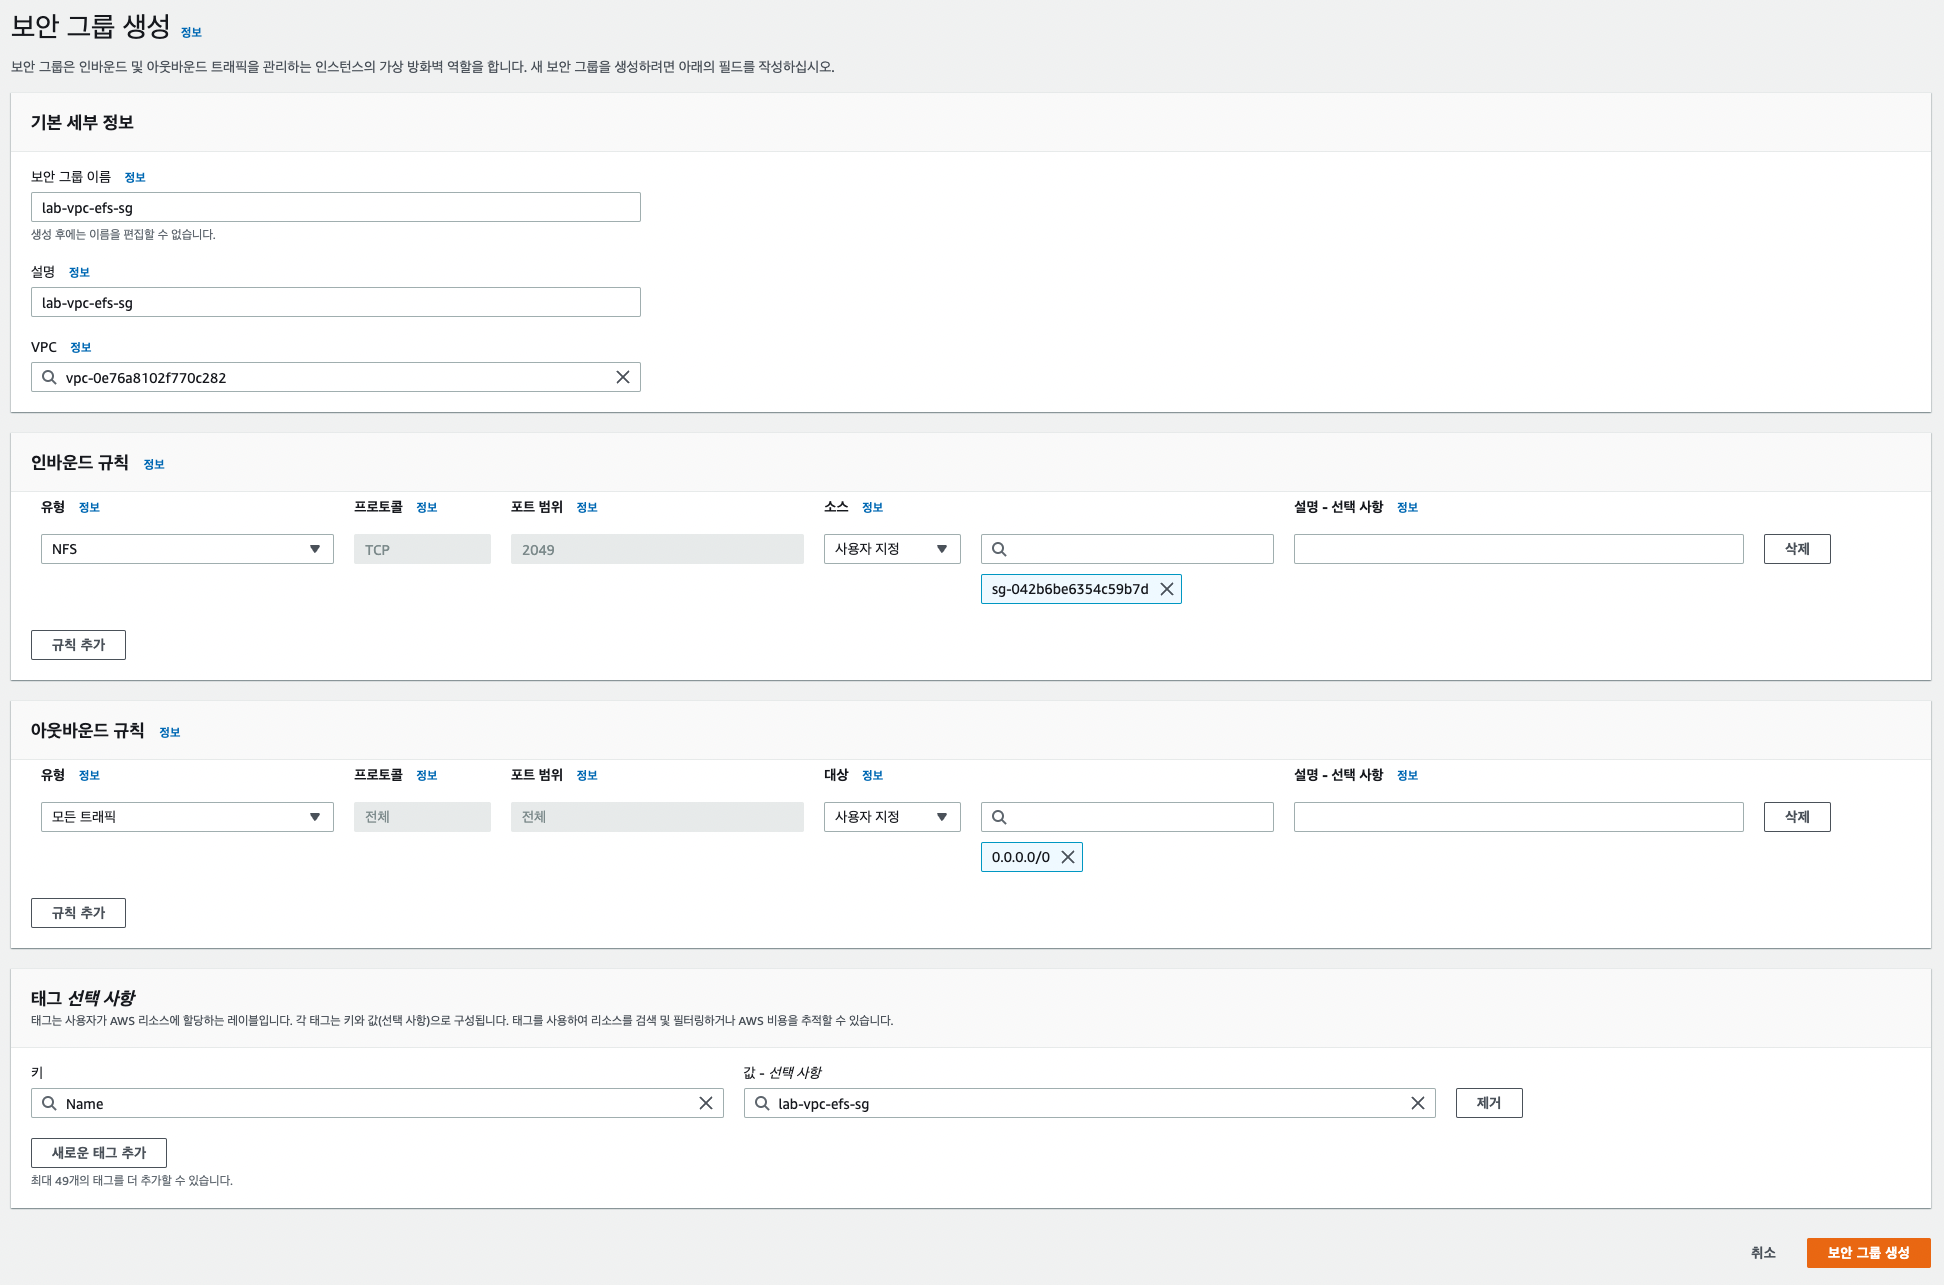The width and height of the screenshot is (1944, 1285).
Task: Remove sg-042b6be6354c59b7d source chip
Action: coord(1166,589)
